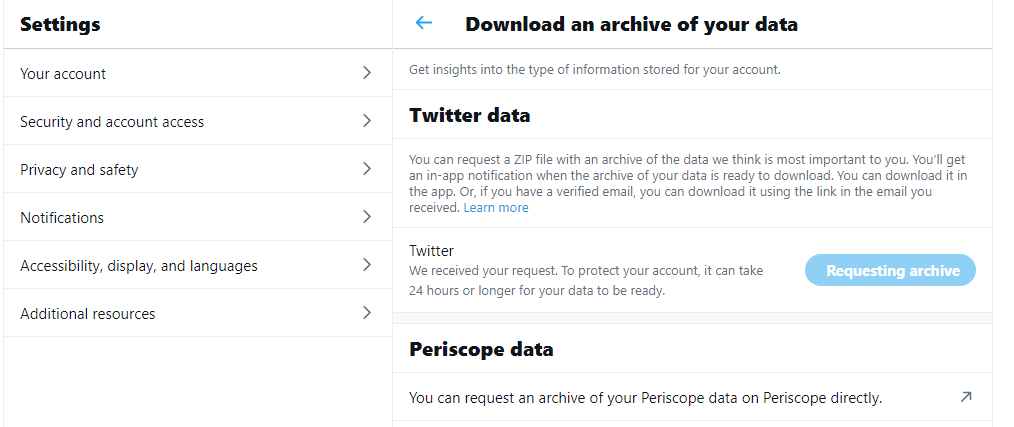Click the Twitter data heading

point(470,115)
